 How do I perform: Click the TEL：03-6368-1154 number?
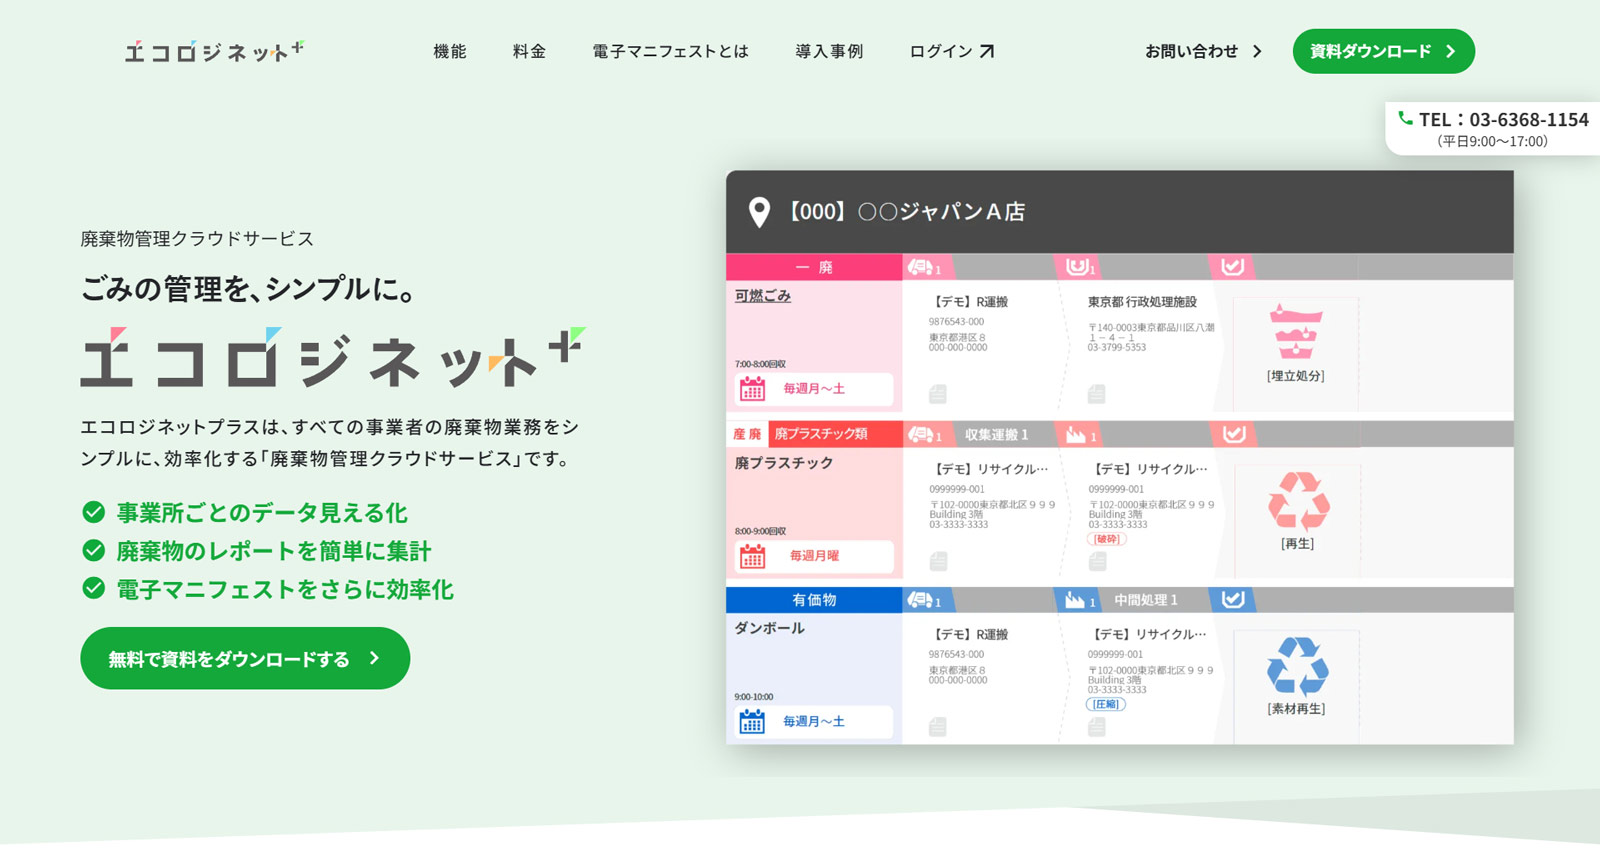(1503, 119)
